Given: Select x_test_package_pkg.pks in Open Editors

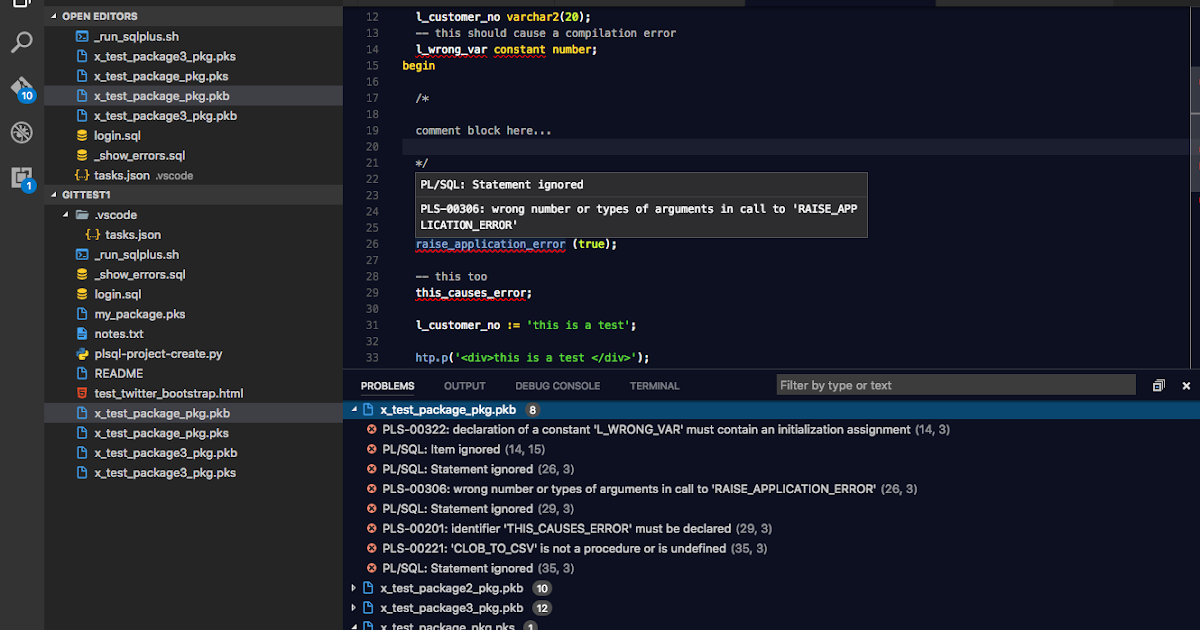Looking at the screenshot, I should click(x=193, y=76).
